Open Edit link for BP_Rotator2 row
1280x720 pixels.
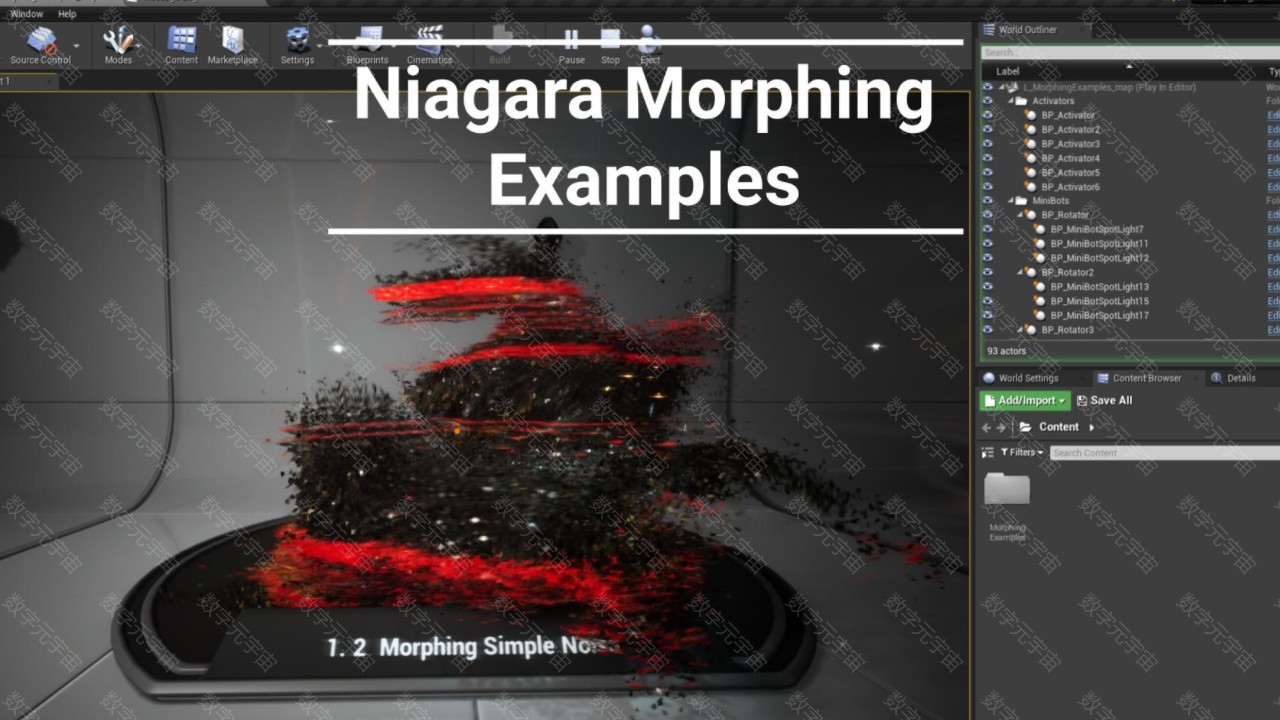(x=1273, y=272)
